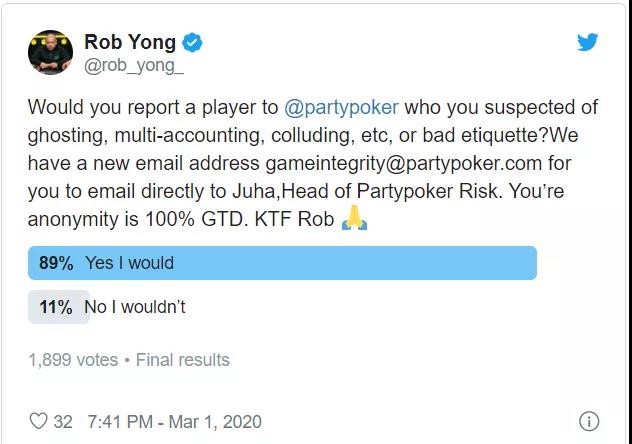Click the 32 likes count
This screenshot has height=444, width=632.
pyautogui.click(x=63, y=422)
